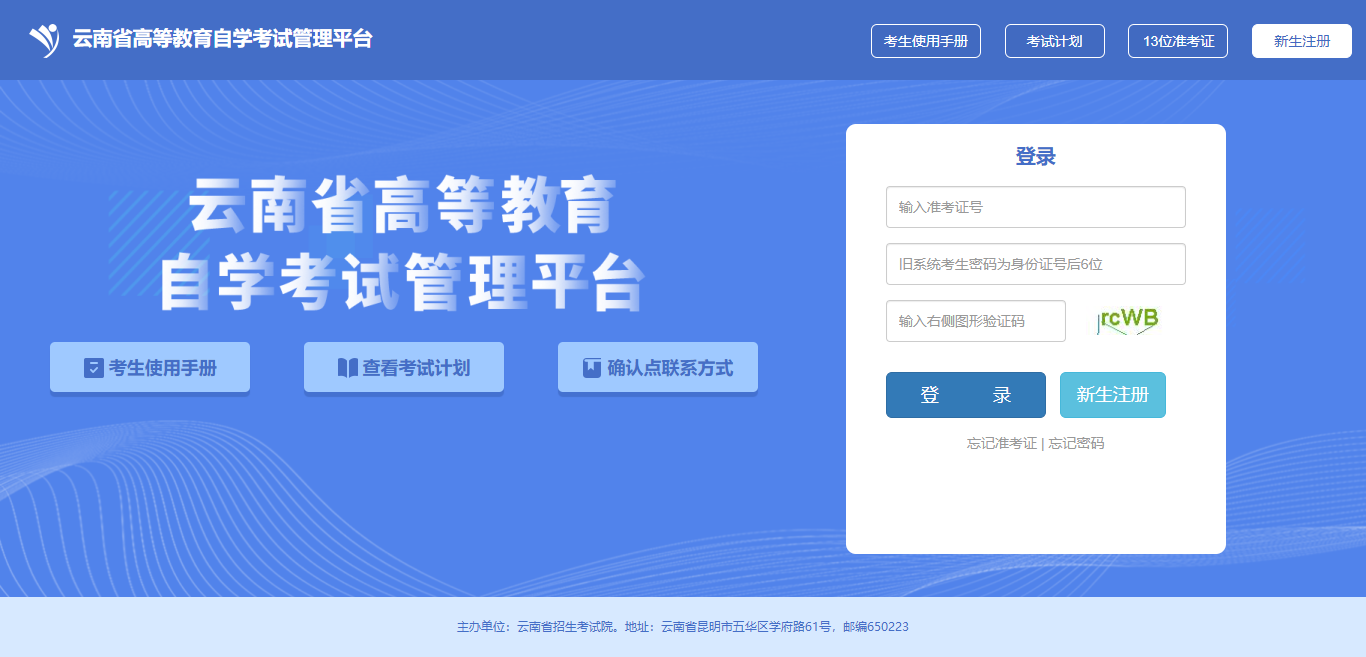Focus the password field for 身份证号后6位

(1036, 264)
